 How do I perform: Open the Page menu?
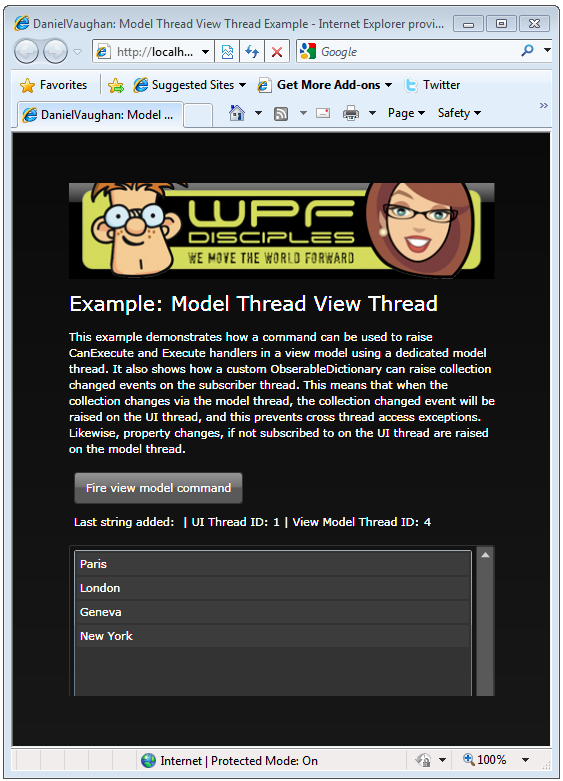coord(406,113)
